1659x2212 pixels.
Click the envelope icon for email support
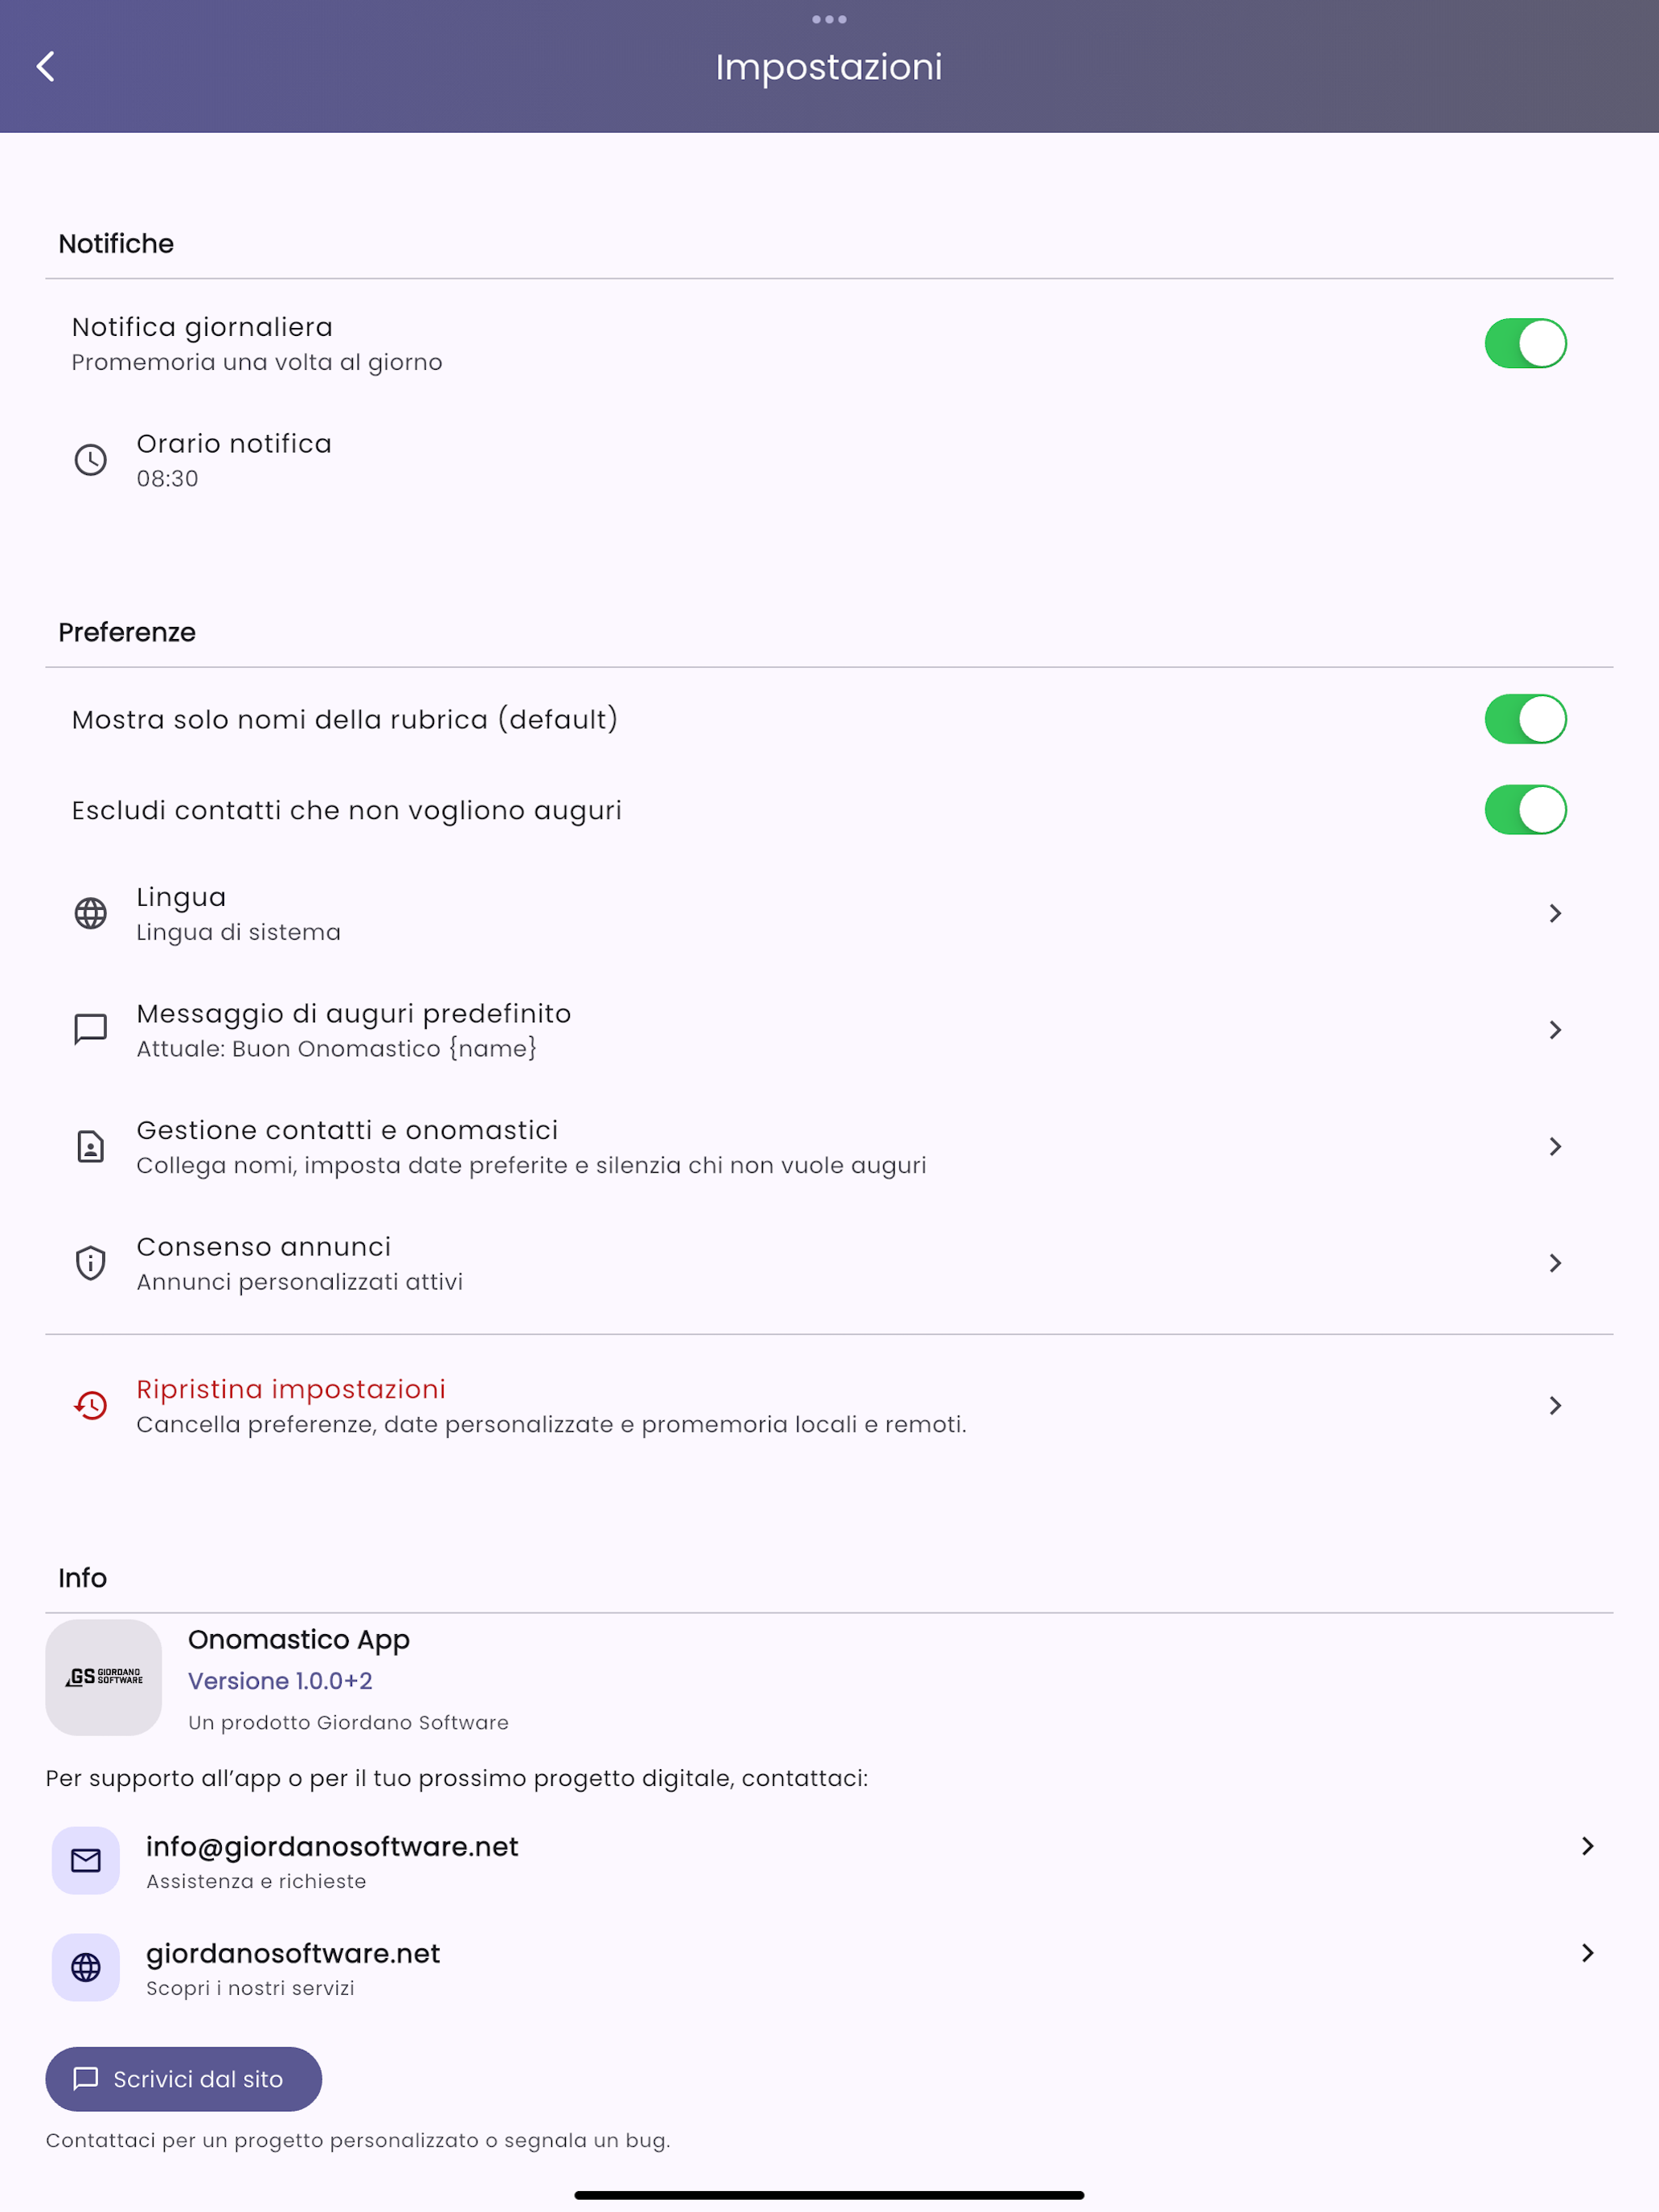pos(86,1860)
